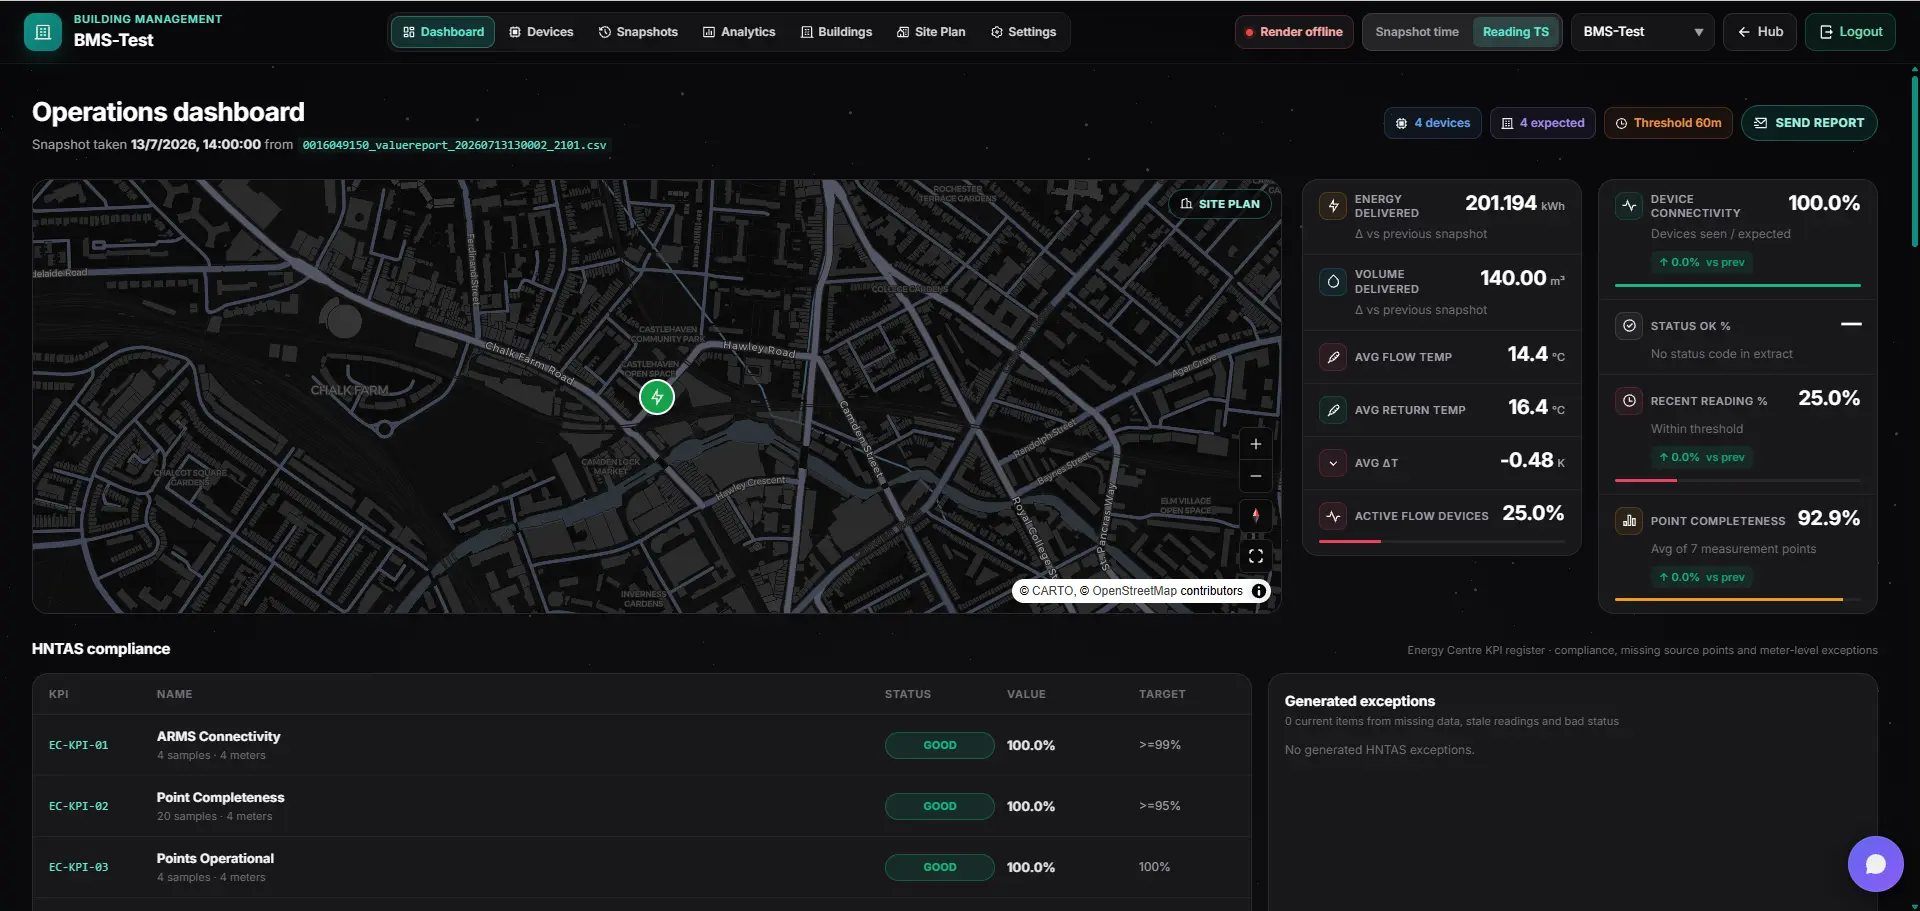Click the Active Flow Devices progress bar
Image resolution: width=1920 pixels, height=911 pixels.
coord(1442,541)
